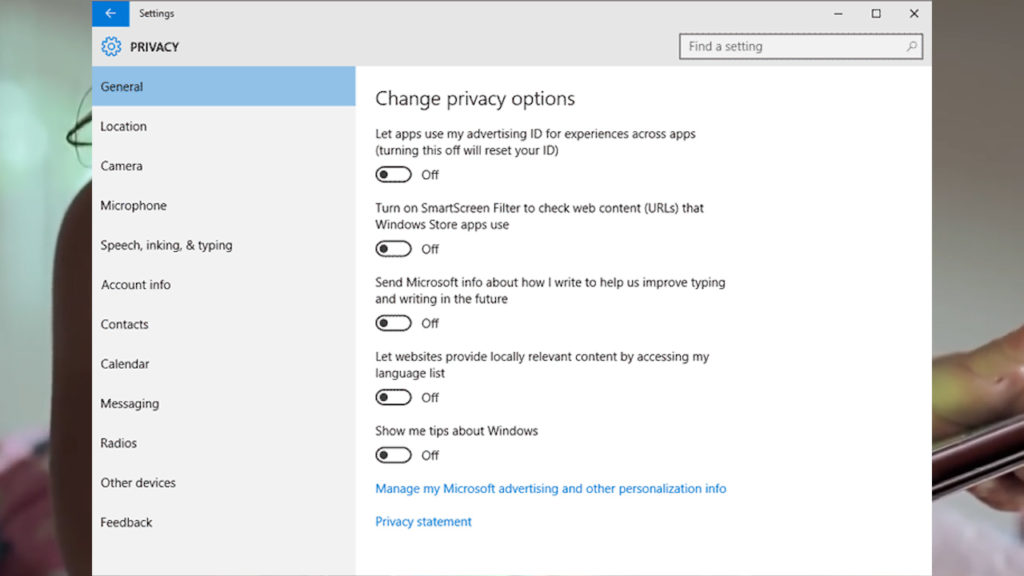1024x576 pixels.
Task: Select the General privacy category
Action: (223, 86)
